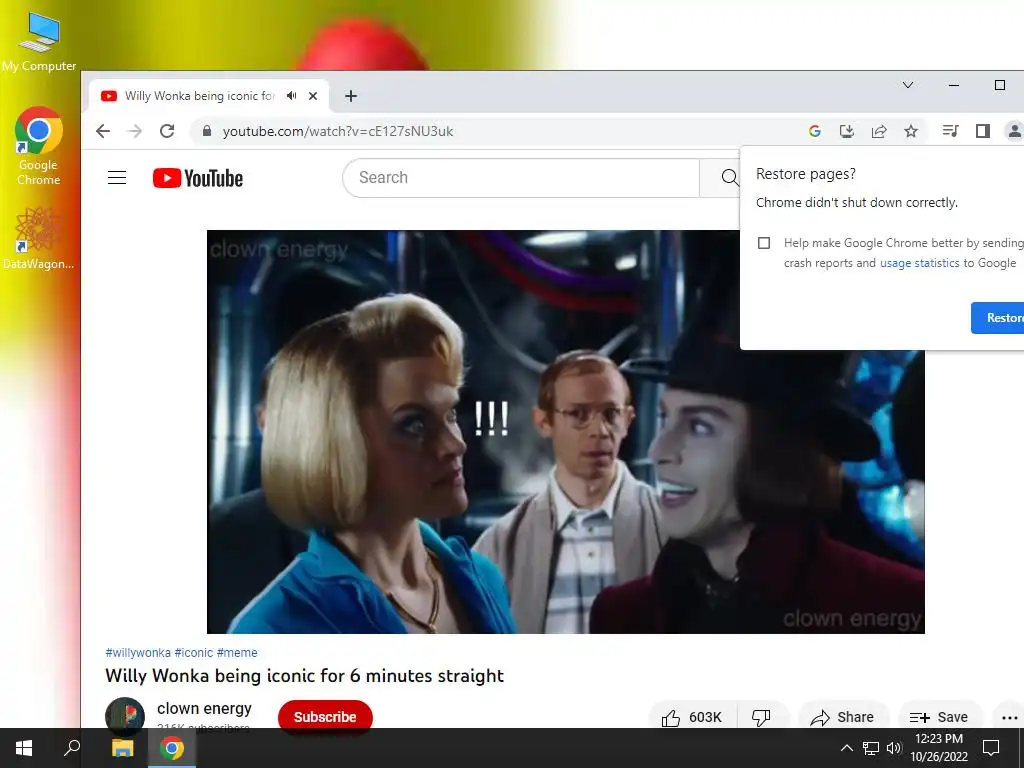Select DataWagon desktop shortcut
The image size is (1024, 768).
(x=39, y=238)
